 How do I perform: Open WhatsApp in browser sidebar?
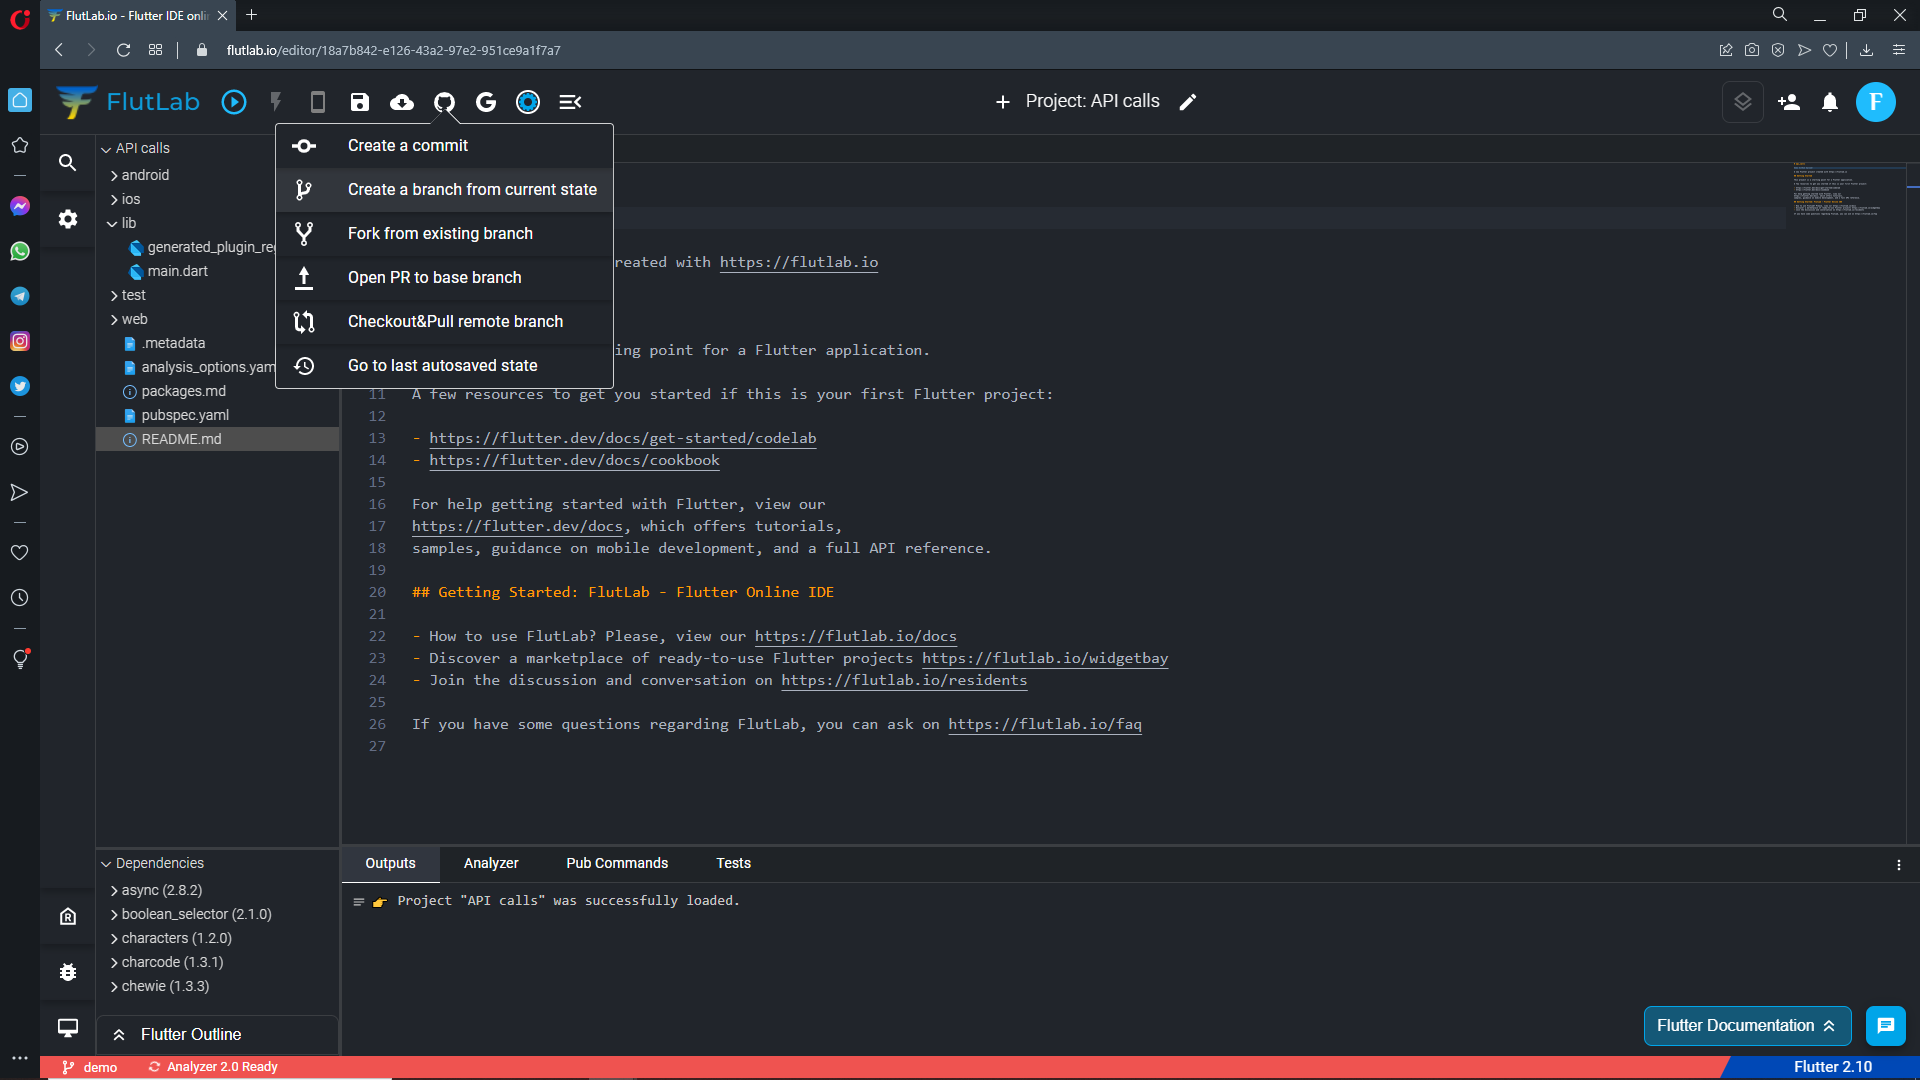coord(20,251)
